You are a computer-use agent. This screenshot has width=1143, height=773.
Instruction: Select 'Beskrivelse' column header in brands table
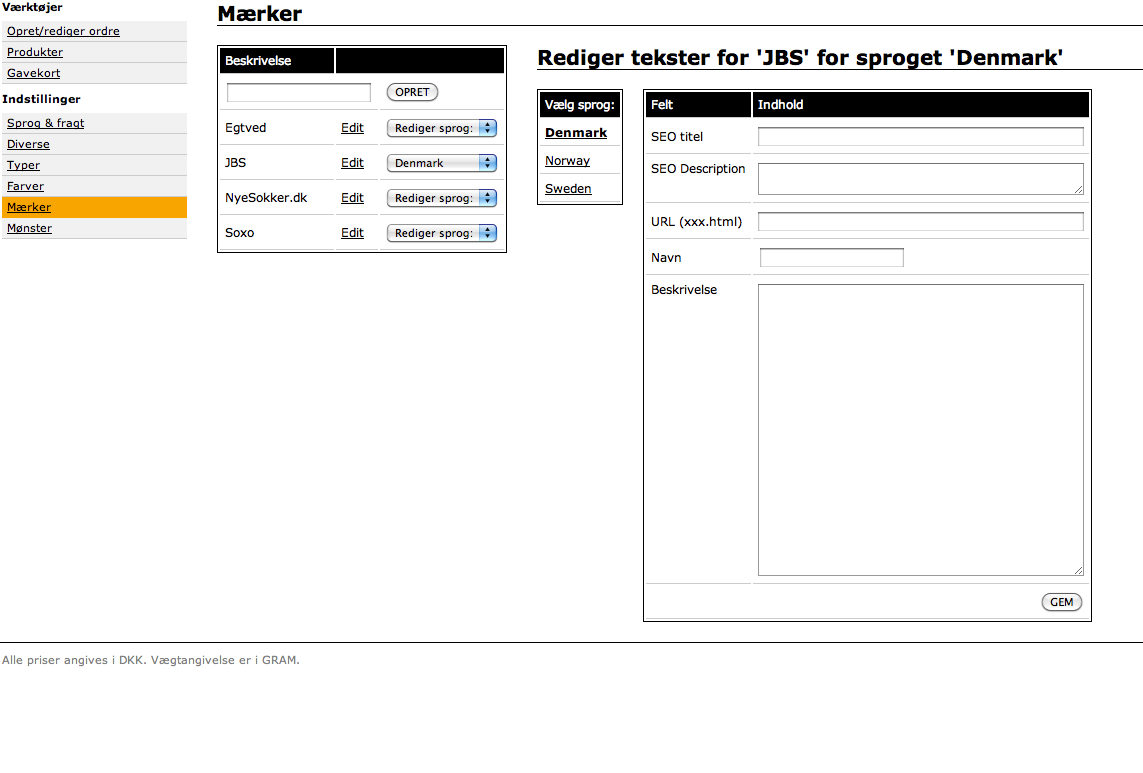coord(258,61)
